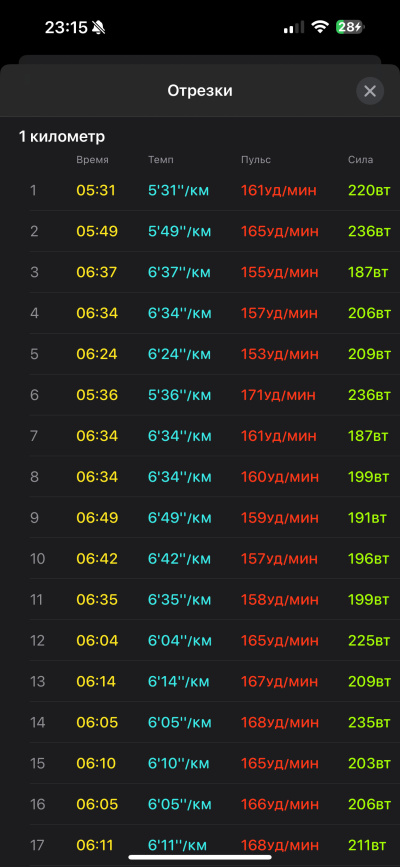This screenshot has height=867, width=400.
Task: Select split 12 time 06:04
Action: (97, 641)
